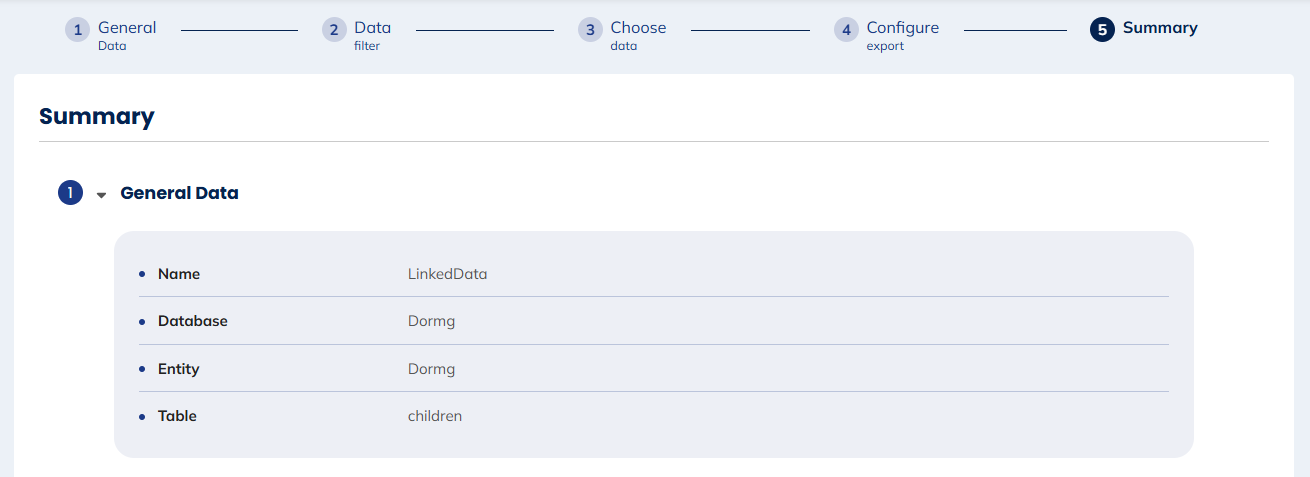The height and width of the screenshot is (477, 1310).
Task: Click the Summary page heading
Action: pyautogui.click(x=97, y=116)
